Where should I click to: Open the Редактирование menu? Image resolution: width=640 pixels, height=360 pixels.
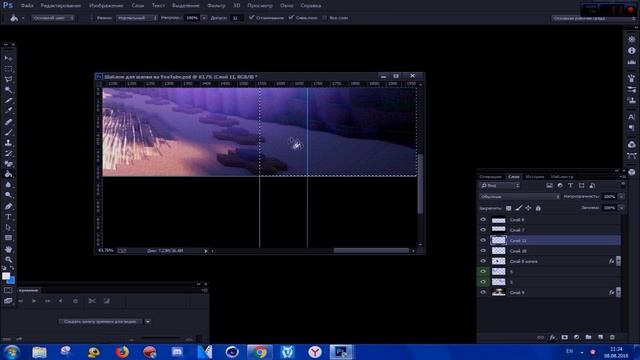61,6
